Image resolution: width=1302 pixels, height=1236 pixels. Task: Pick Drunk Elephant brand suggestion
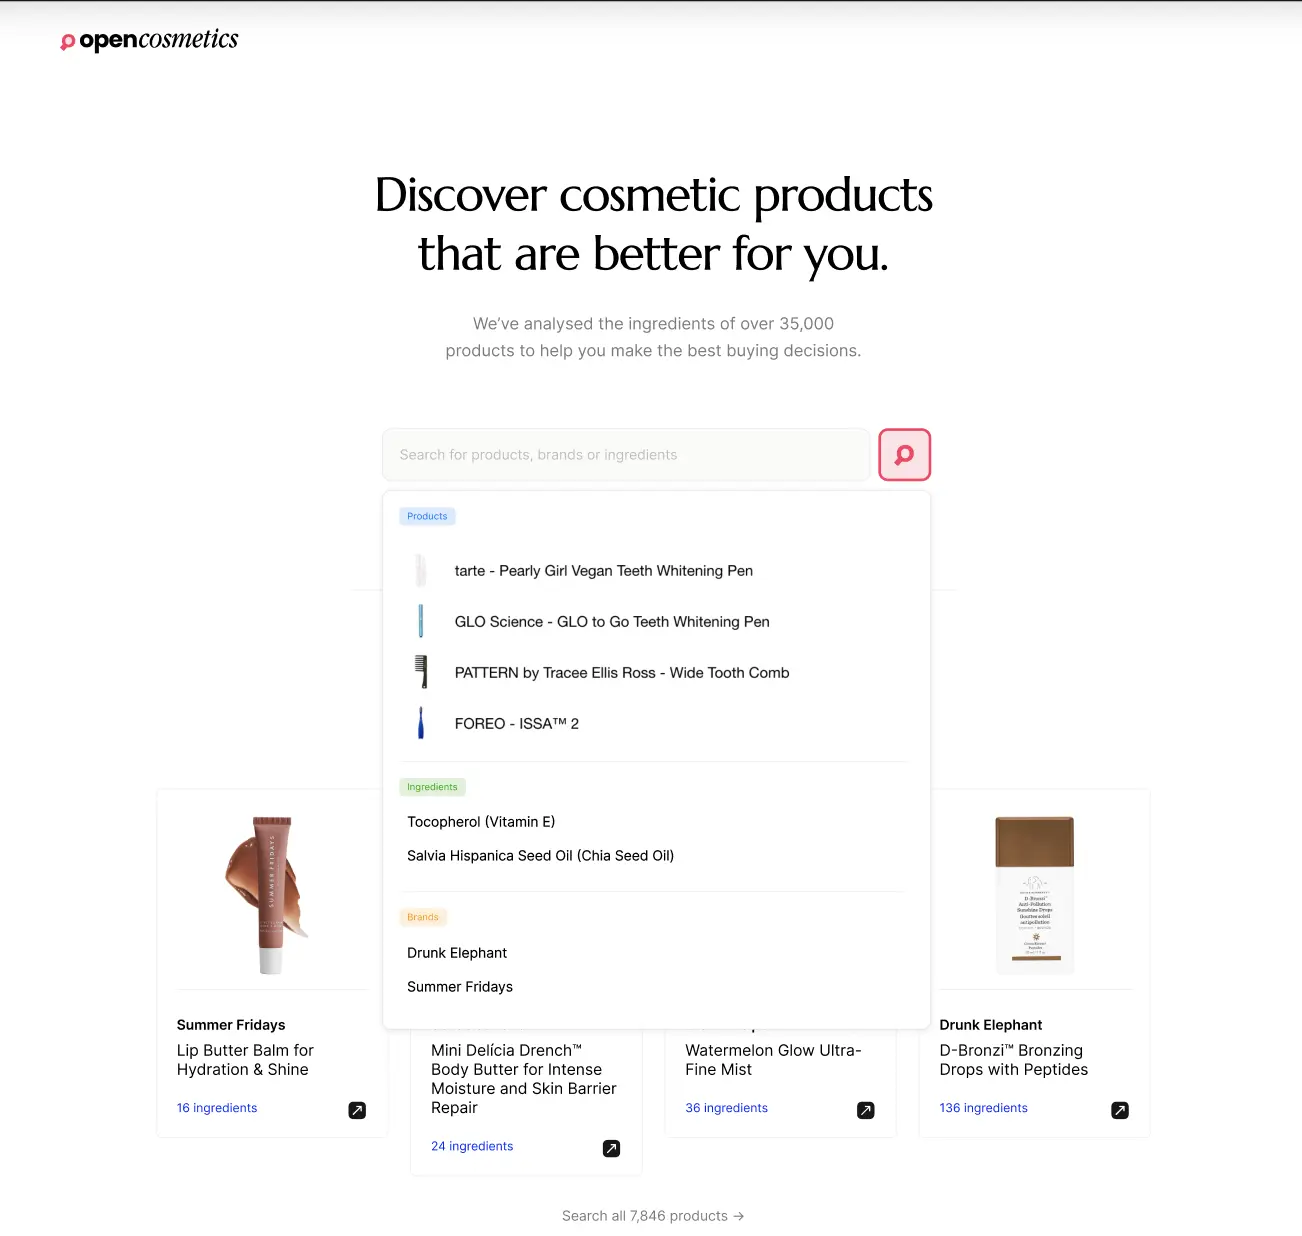457,952
